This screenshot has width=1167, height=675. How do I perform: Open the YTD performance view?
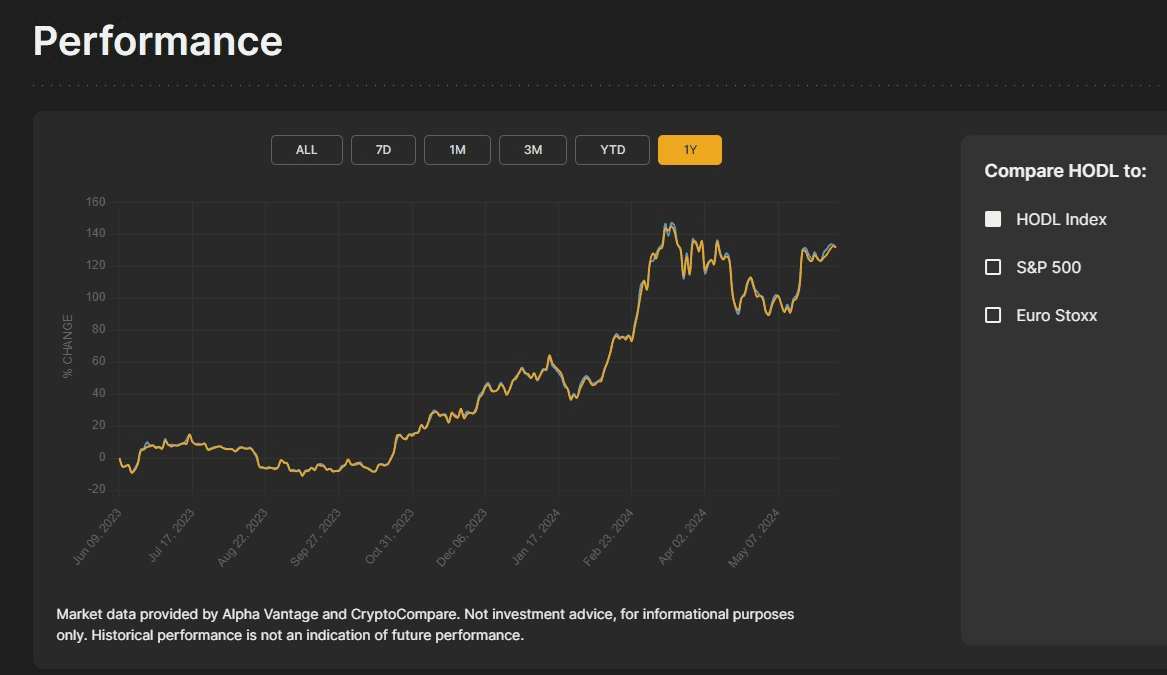(x=612, y=149)
